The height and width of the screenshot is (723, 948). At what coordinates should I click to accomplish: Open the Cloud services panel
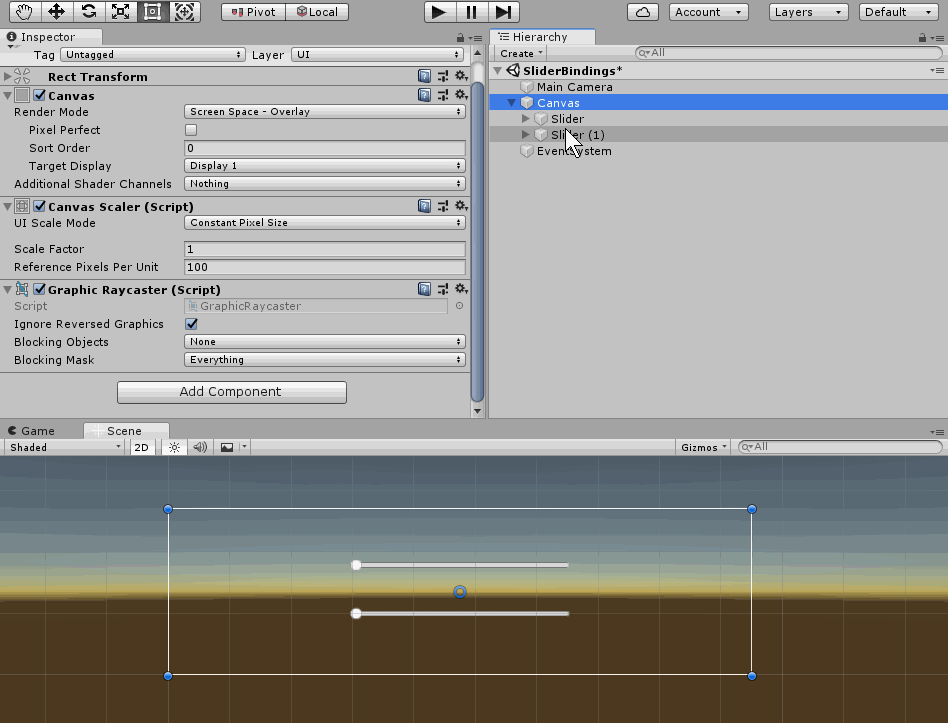coord(643,12)
